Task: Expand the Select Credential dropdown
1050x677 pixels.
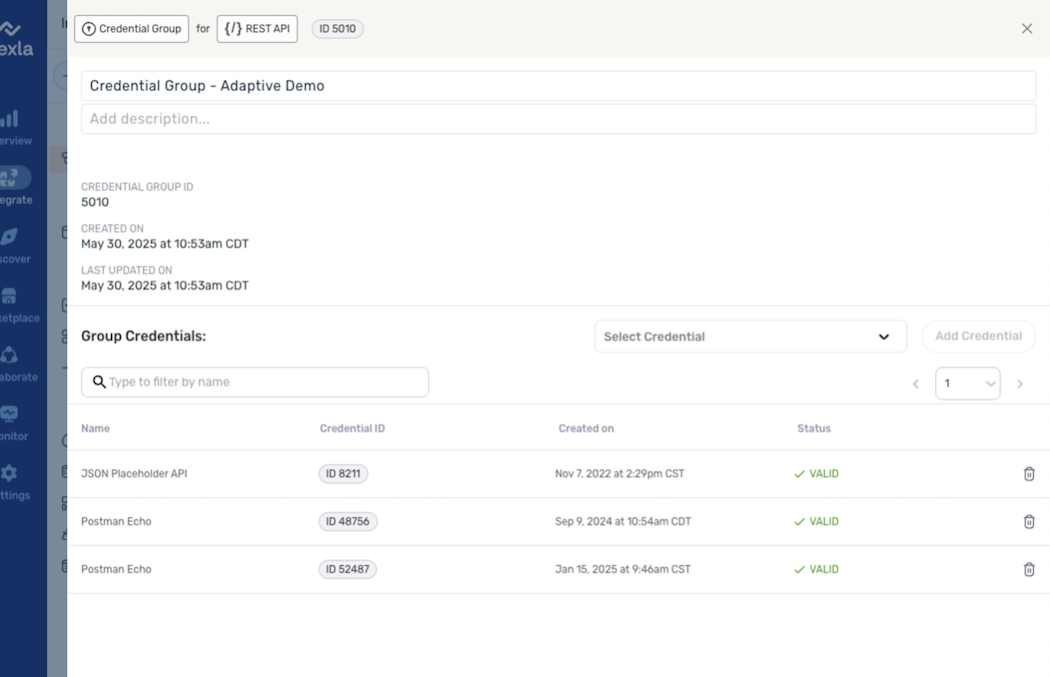Action: pyautogui.click(x=749, y=337)
